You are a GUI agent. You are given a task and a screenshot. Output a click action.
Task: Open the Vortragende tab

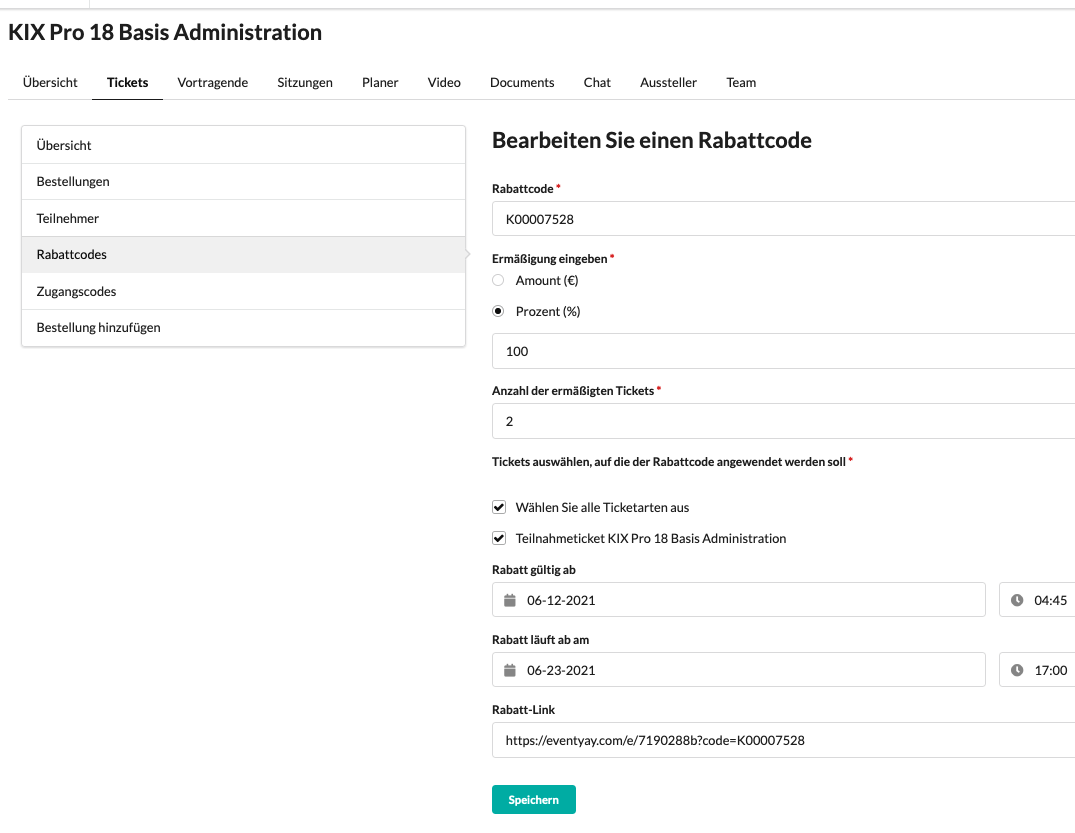tap(213, 82)
